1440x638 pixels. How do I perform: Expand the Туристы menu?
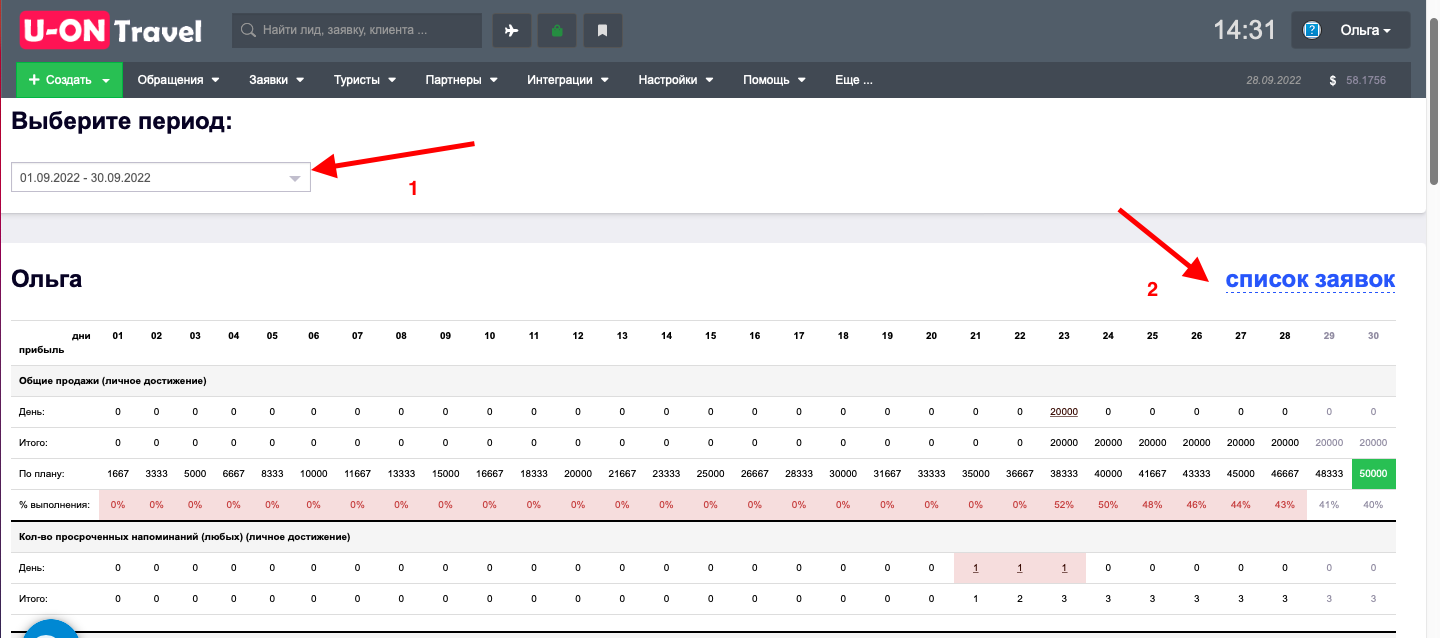[x=365, y=80]
